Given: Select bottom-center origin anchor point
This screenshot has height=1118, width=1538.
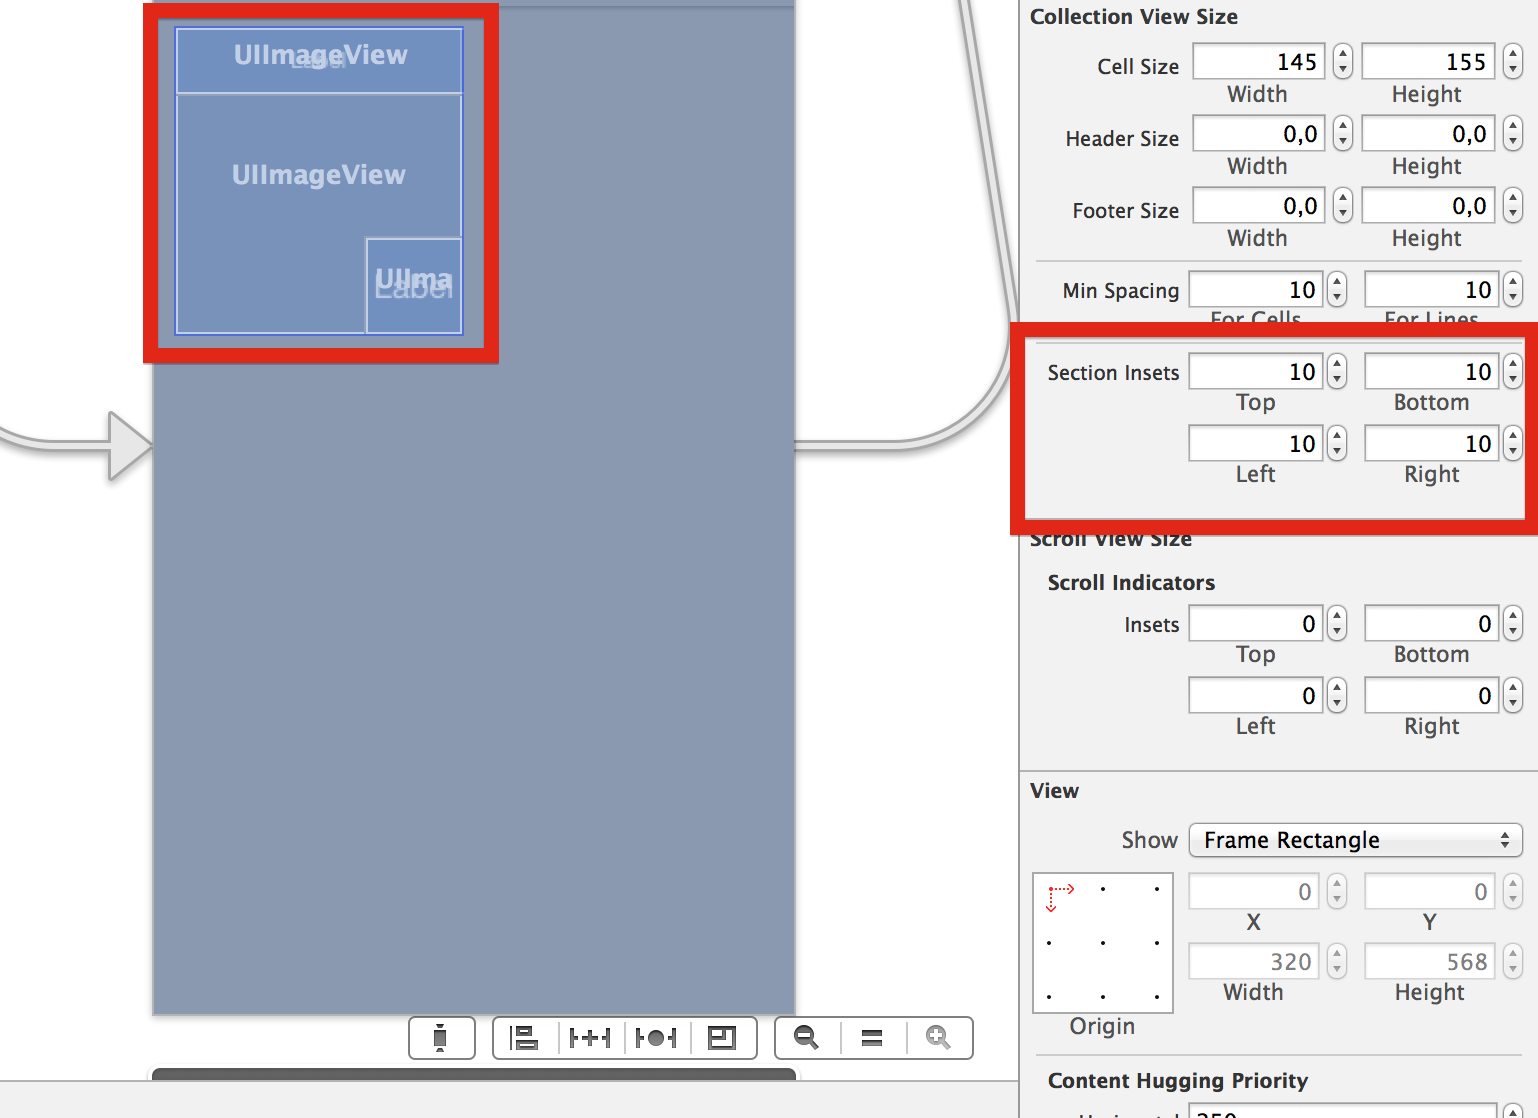Looking at the screenshot, I should click(x=1103, y=997).
